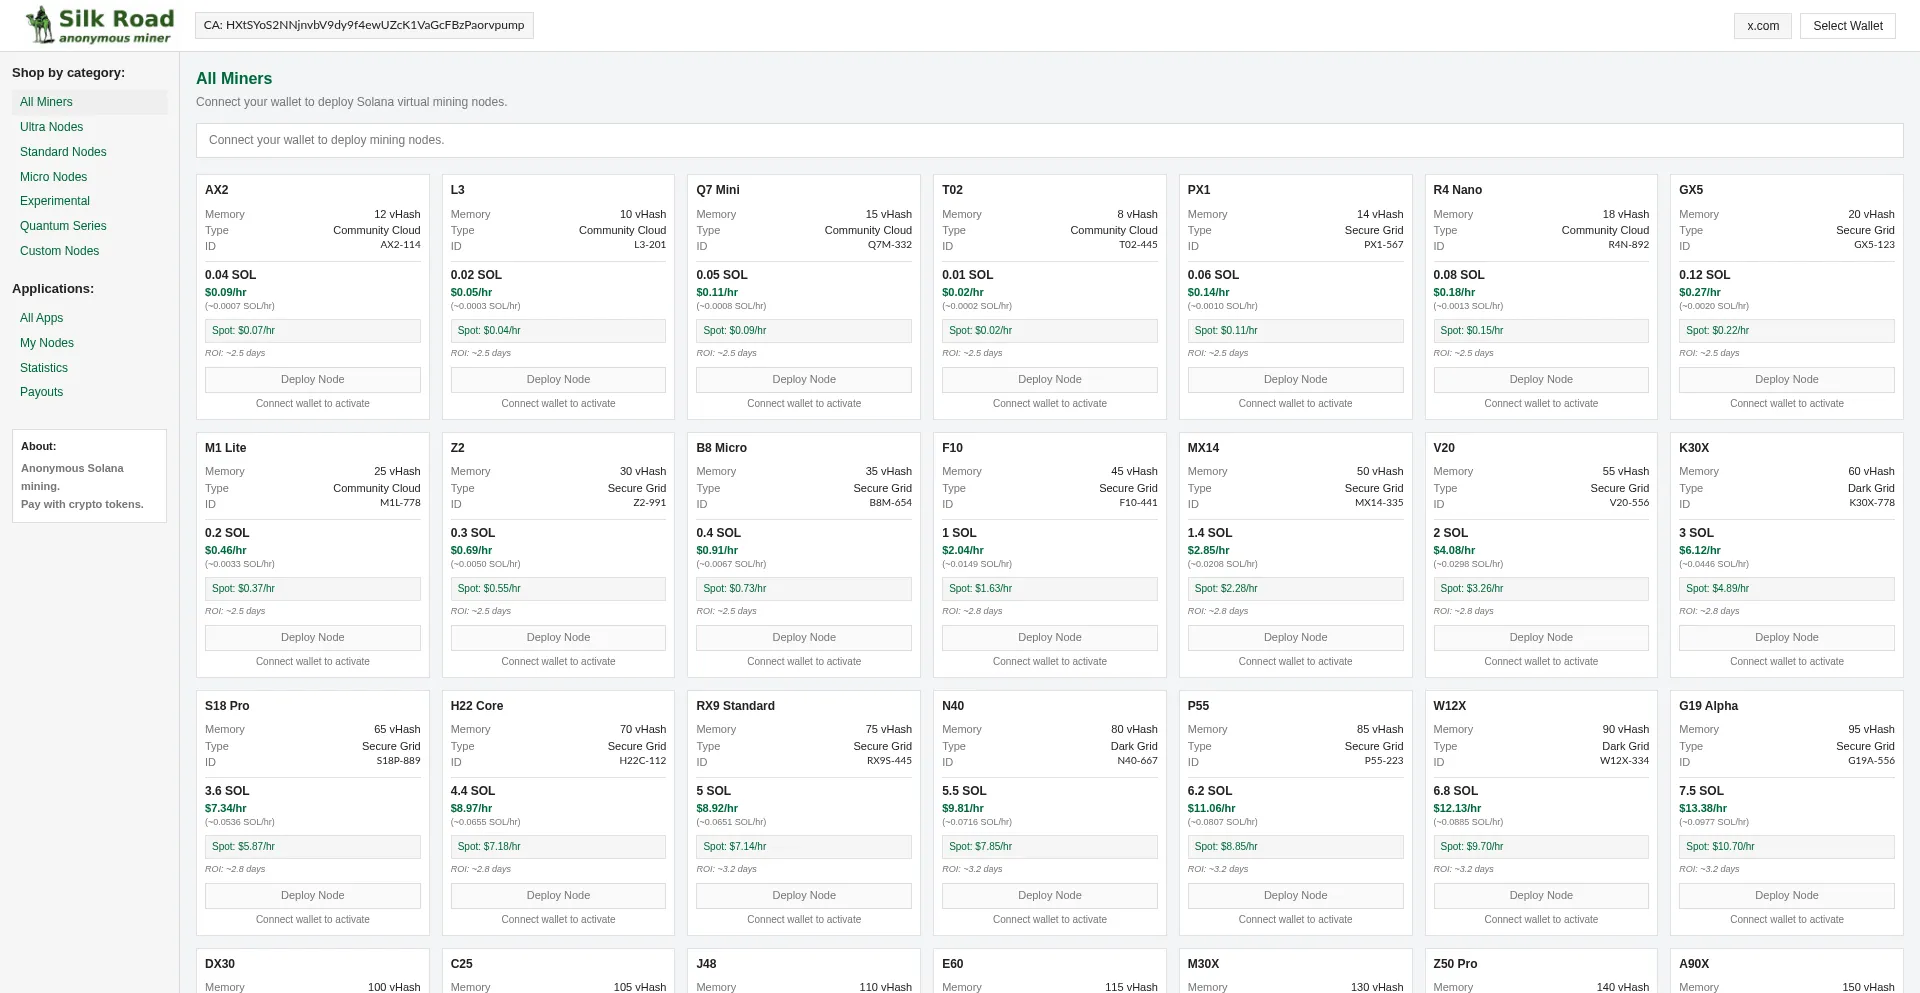The height and width of the screenshot is (993, 1920).
Task: View the Statistics page
Action: 44,368
